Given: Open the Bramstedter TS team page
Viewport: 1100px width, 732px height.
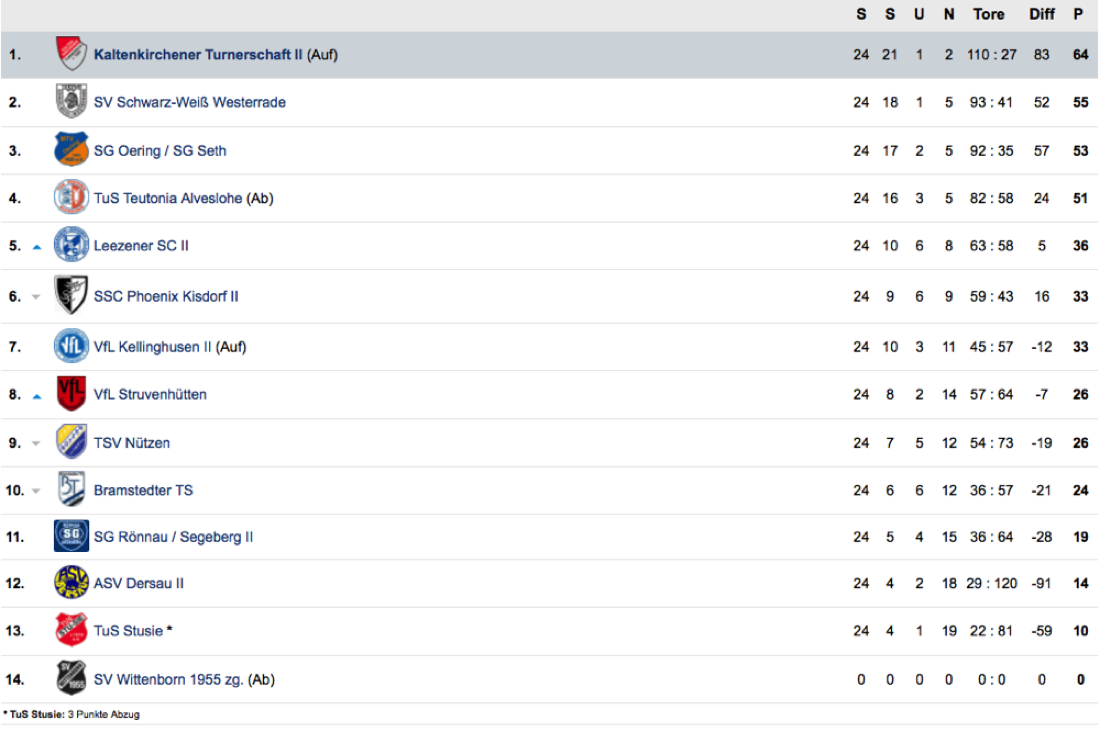Looking at the screenshot, I should [x=143, y=490].
